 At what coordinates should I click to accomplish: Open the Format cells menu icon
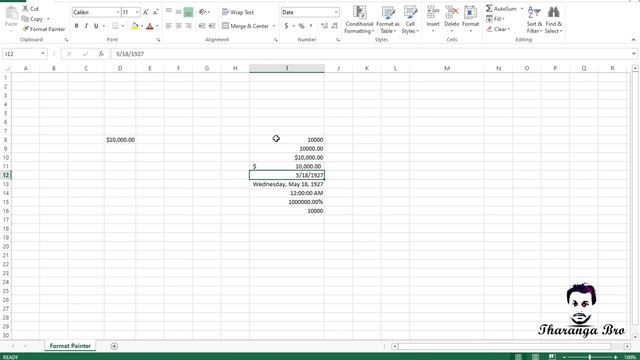coord(470,12)
